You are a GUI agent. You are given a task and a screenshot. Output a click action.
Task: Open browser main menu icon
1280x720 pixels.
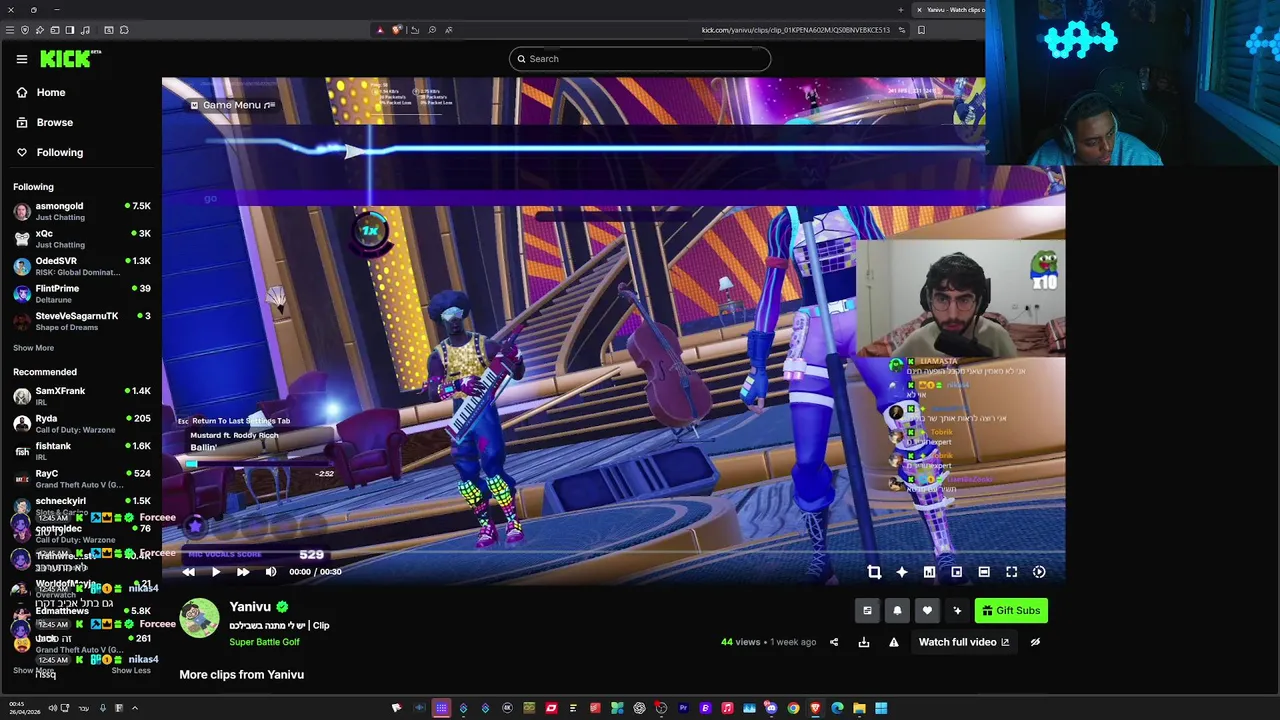pyautogui.click(x=10, y=30)
